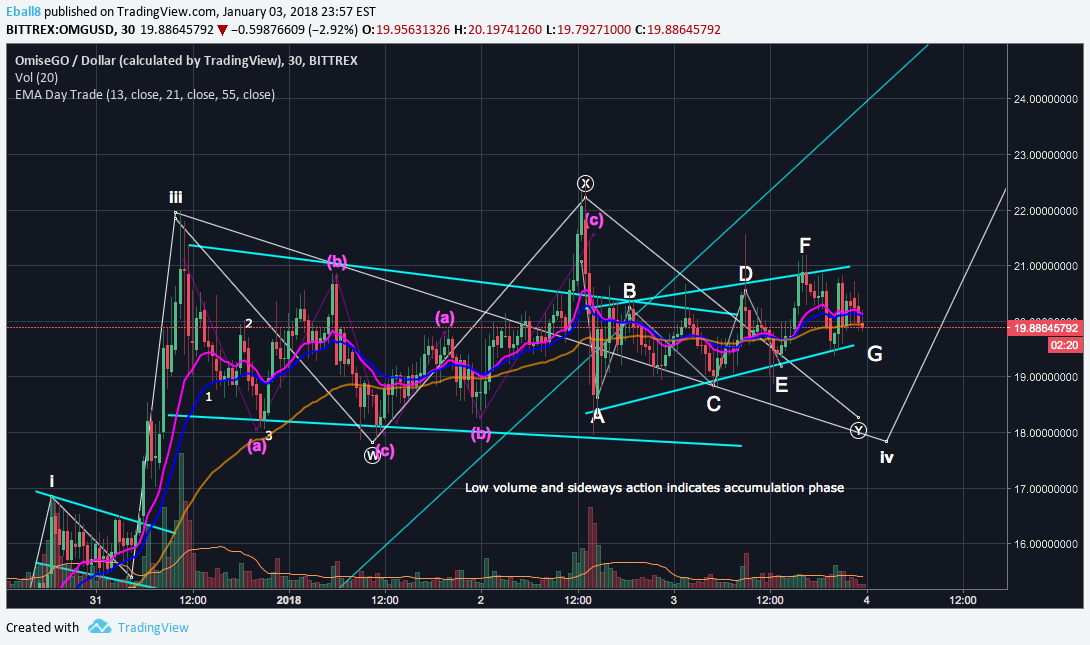Click the circled W wave label
The height and width of the screenshot is (645, 1090).
(373, 455)
